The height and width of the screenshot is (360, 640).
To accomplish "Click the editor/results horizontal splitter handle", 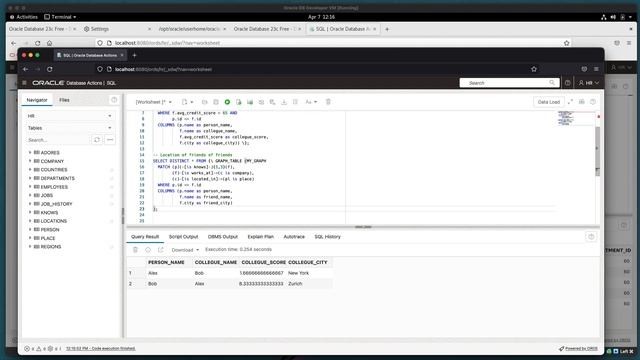I will click(363, 227).
